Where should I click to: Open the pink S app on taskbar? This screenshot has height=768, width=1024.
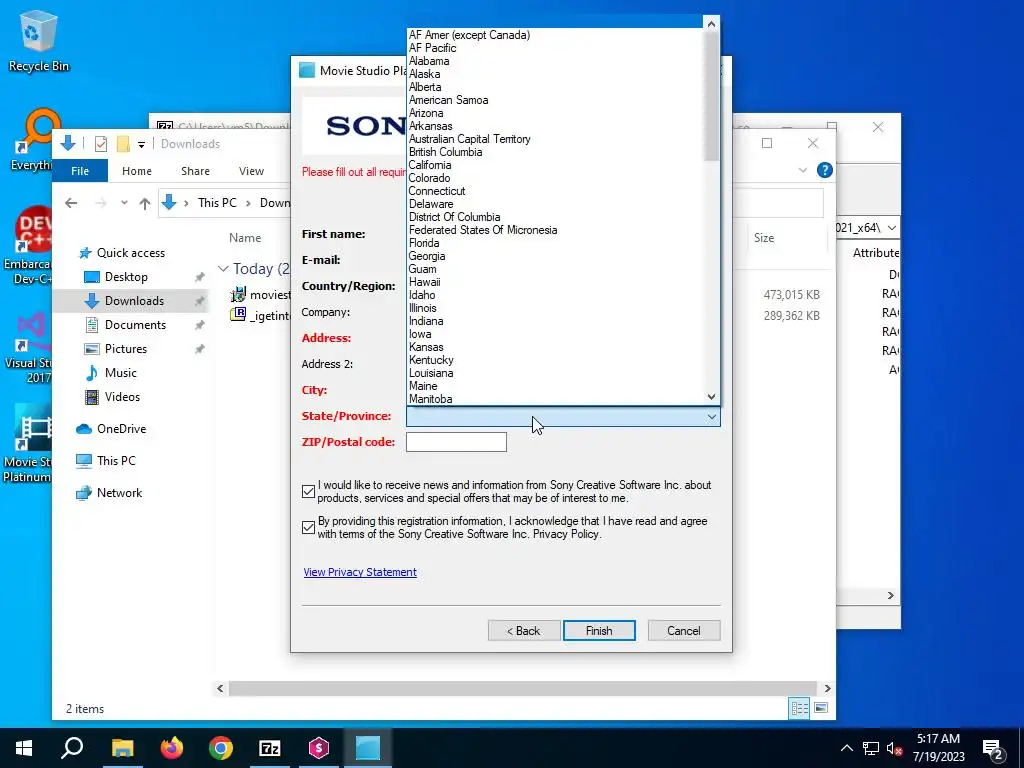pyautogui.click(x=319, y=748)
